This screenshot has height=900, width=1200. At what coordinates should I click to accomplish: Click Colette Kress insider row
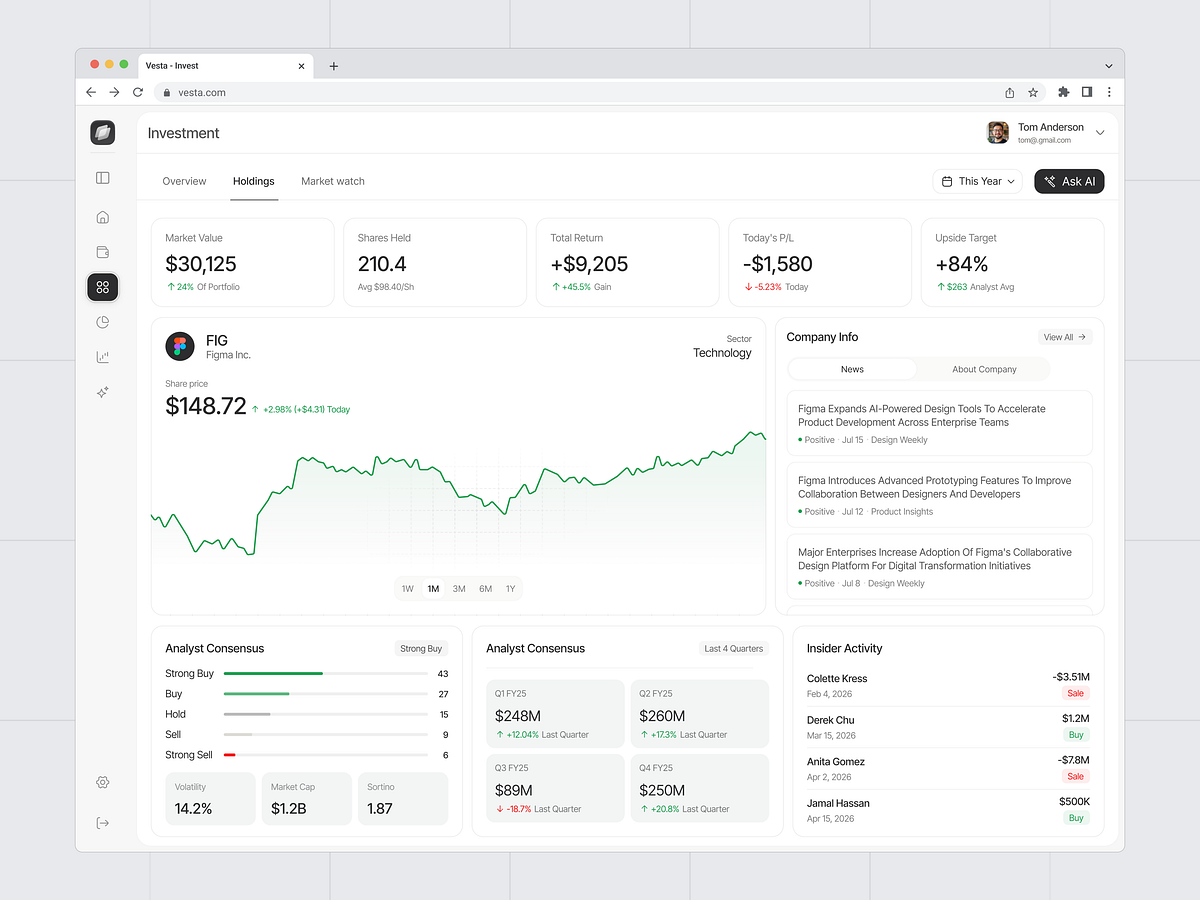[x=948, y=685]
